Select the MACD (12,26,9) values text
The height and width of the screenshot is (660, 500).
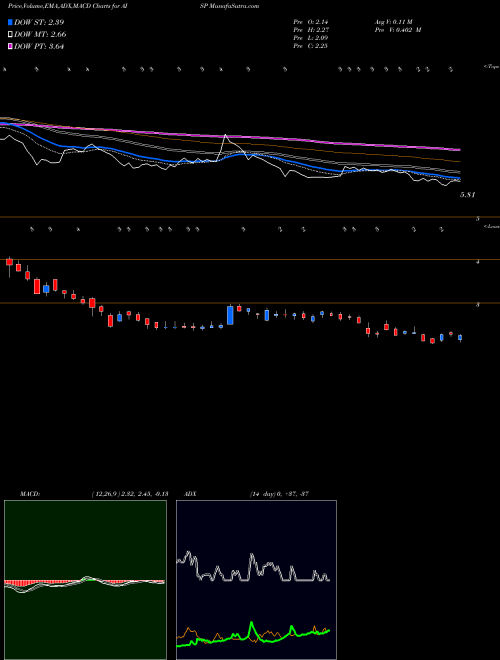click(130, 494)
